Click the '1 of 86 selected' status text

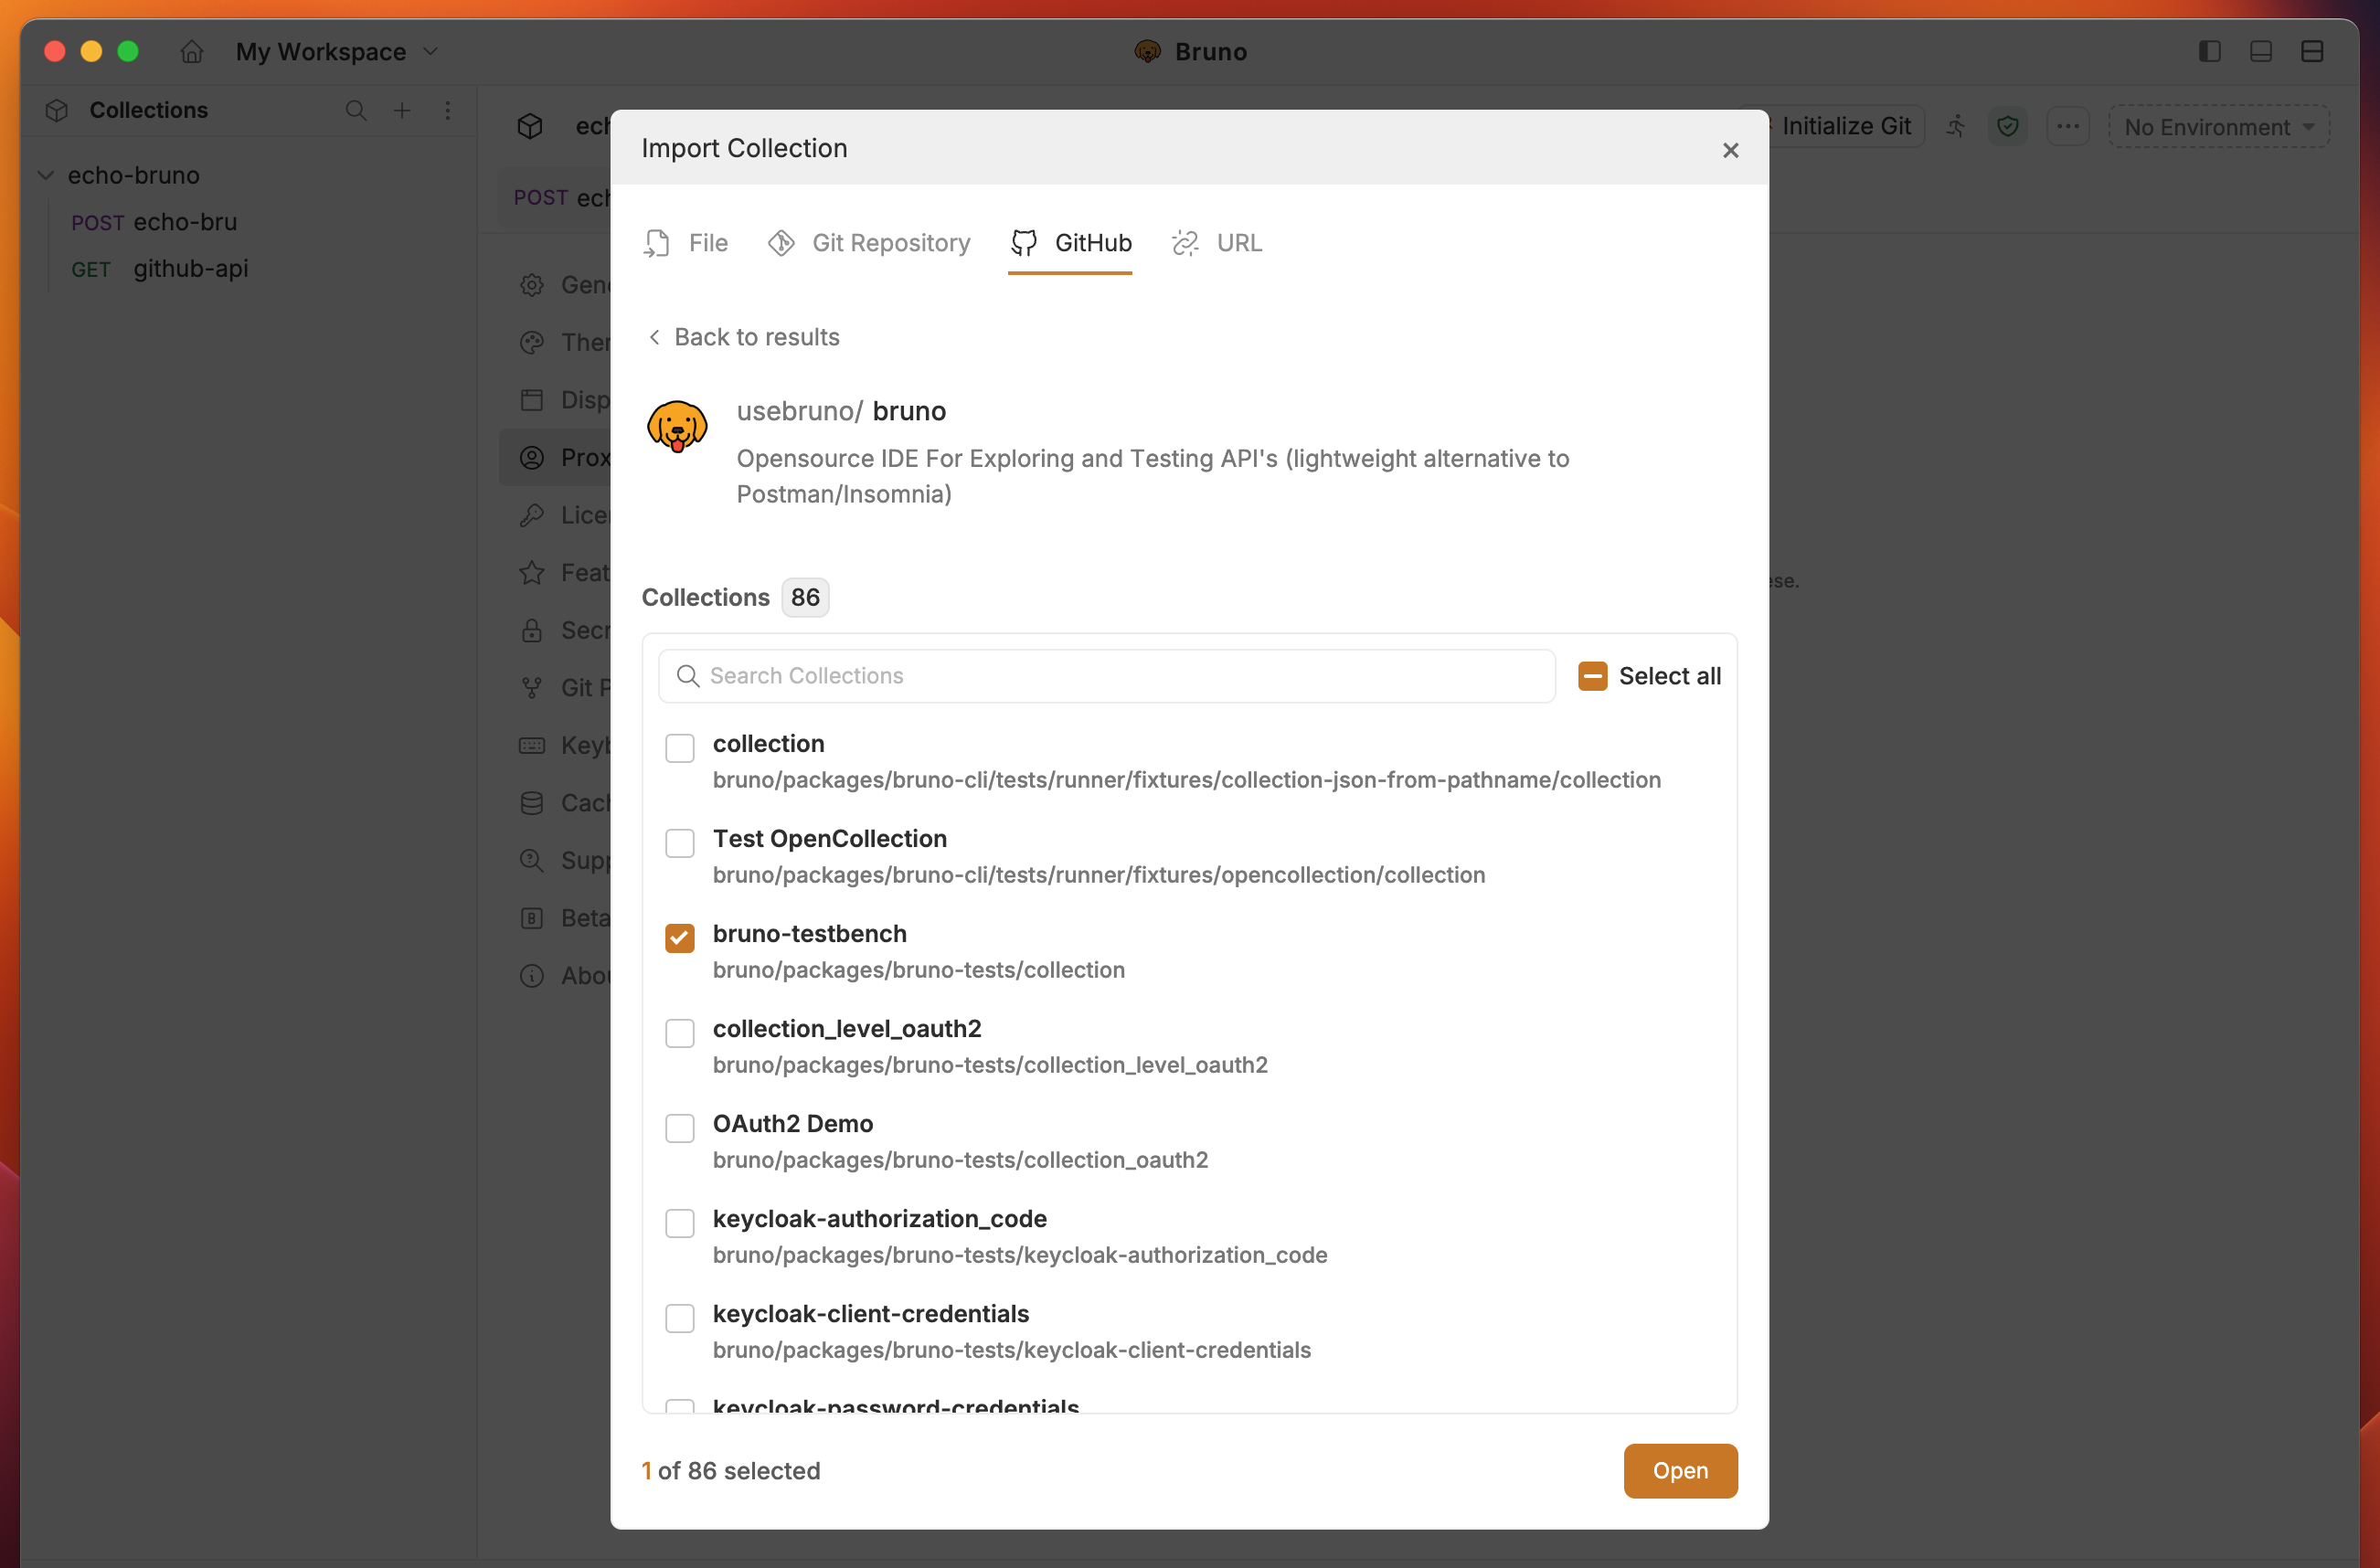coord(730,1470)
